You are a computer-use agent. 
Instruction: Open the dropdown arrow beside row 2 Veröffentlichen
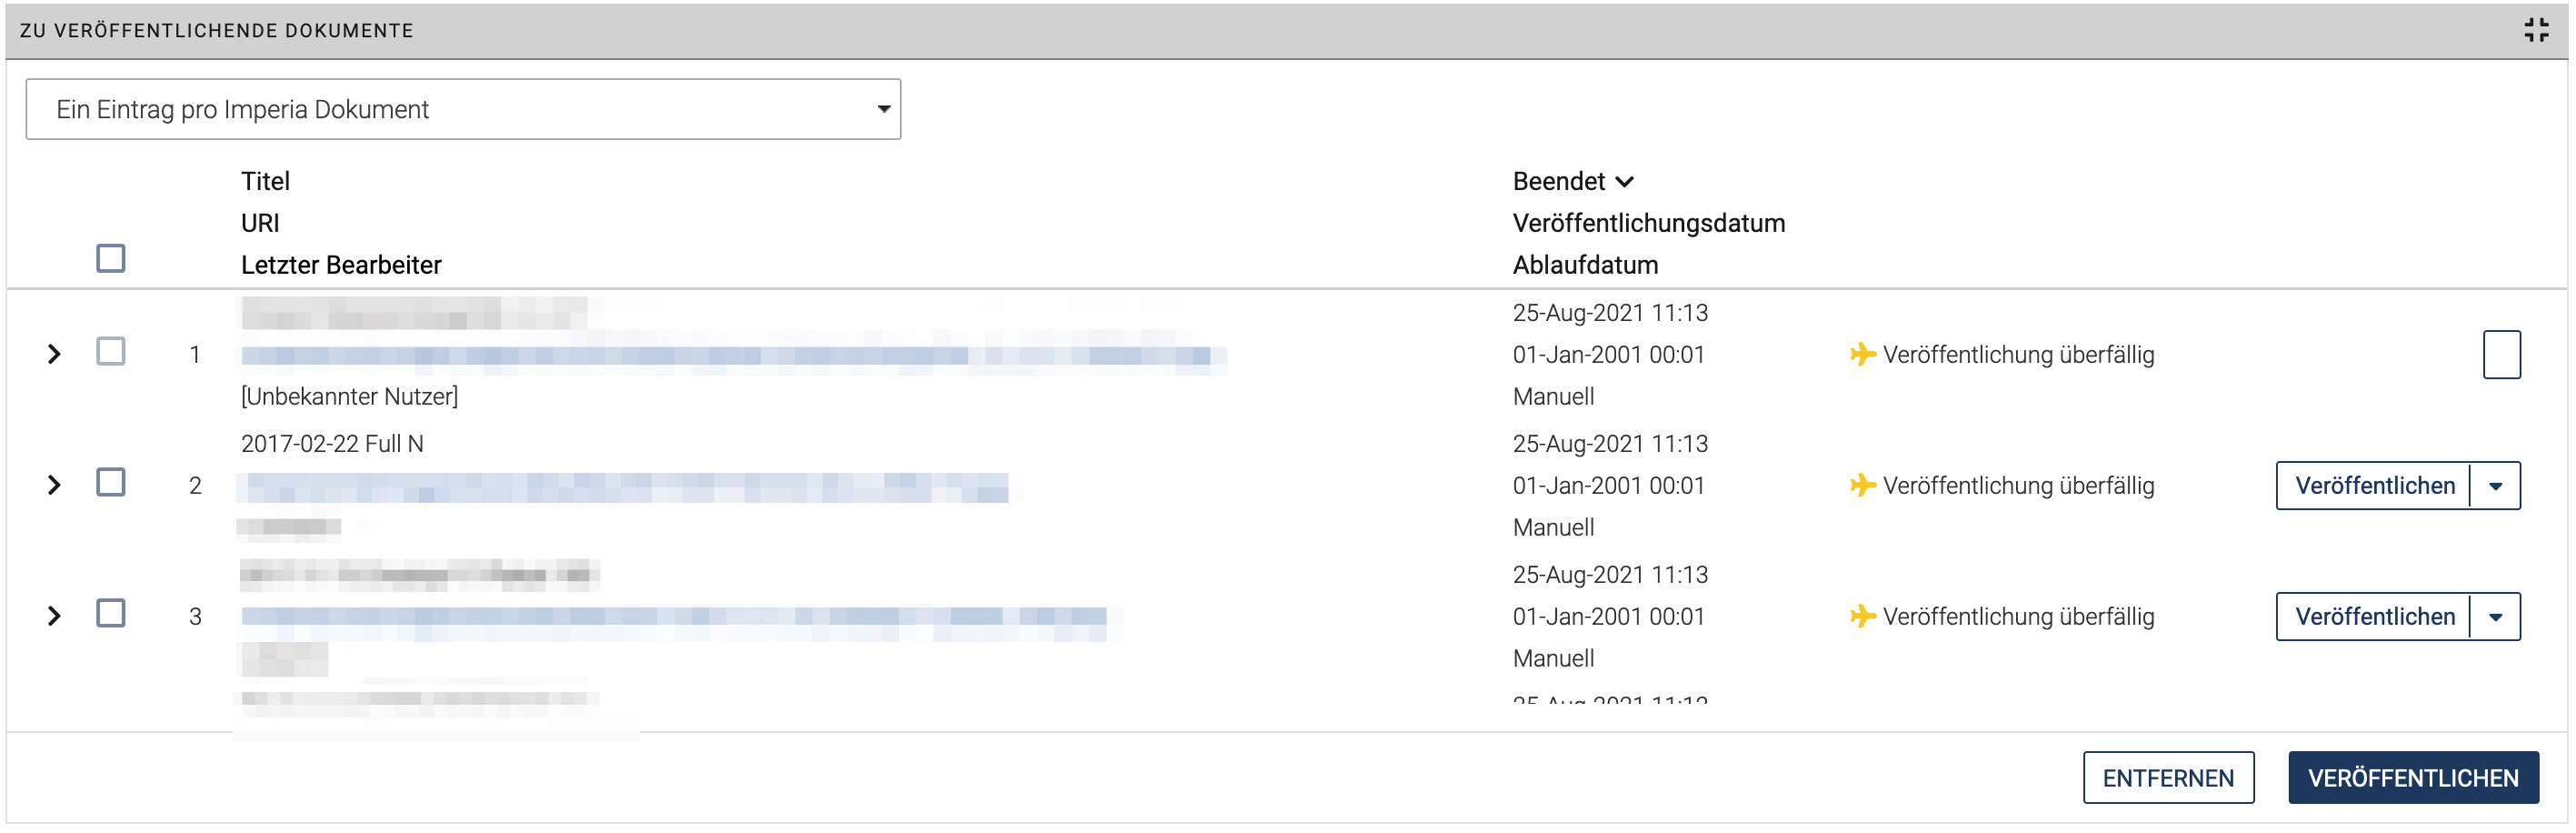point(2495,486)
